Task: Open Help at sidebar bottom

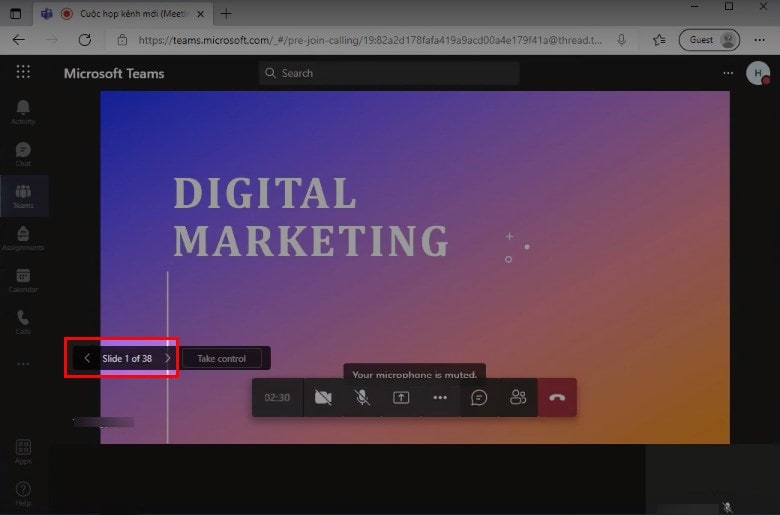Action: pyautogui.click(x=23, y=494)
